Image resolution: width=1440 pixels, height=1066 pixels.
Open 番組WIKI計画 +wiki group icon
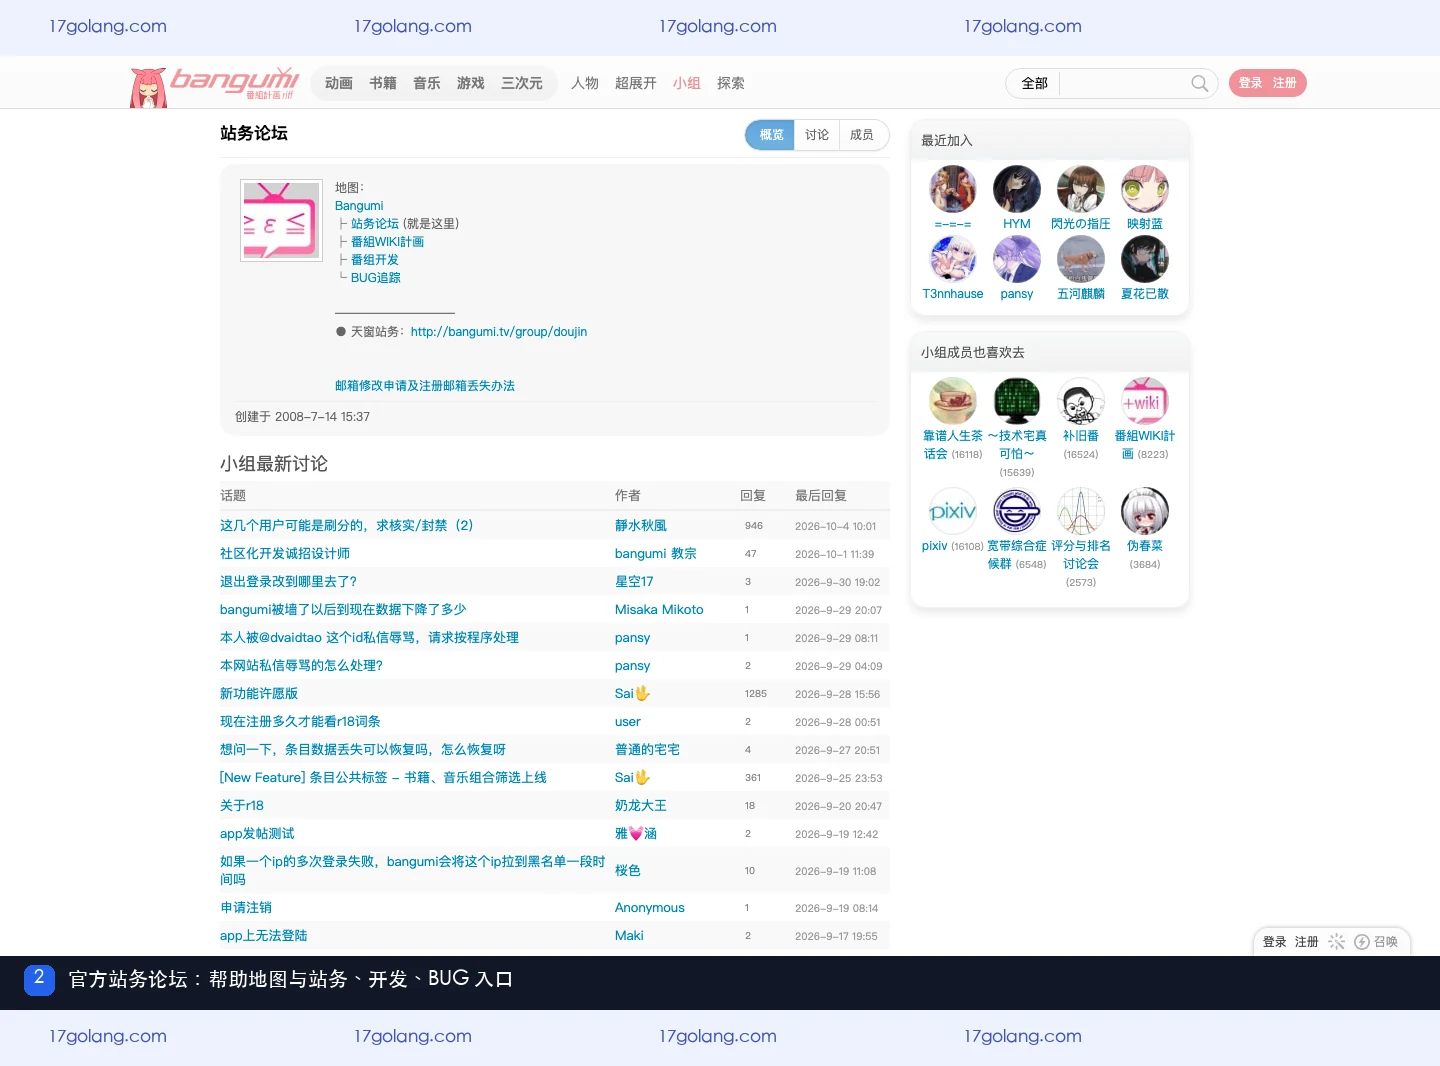tap(1145, 401)
